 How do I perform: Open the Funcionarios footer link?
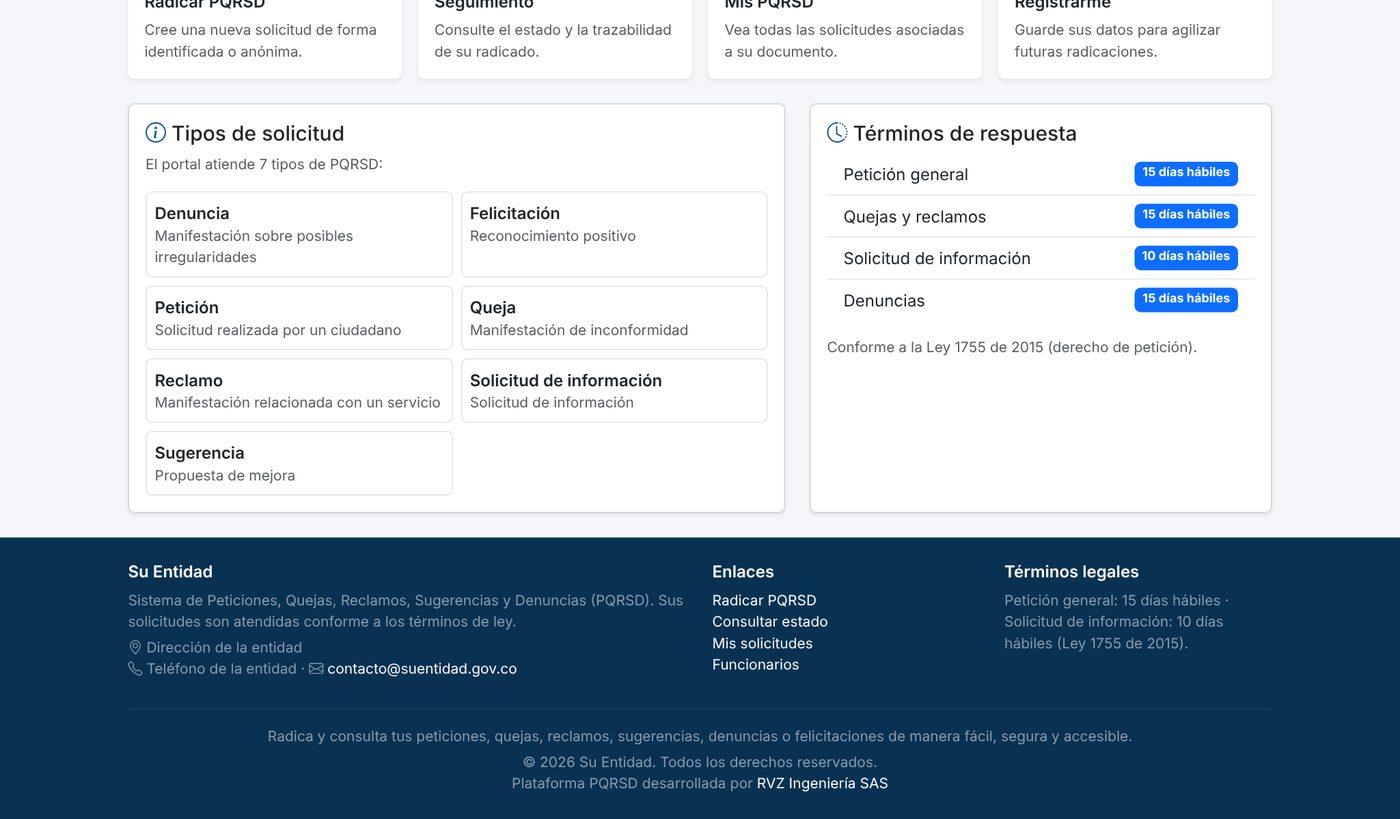(x=755, y=665)
